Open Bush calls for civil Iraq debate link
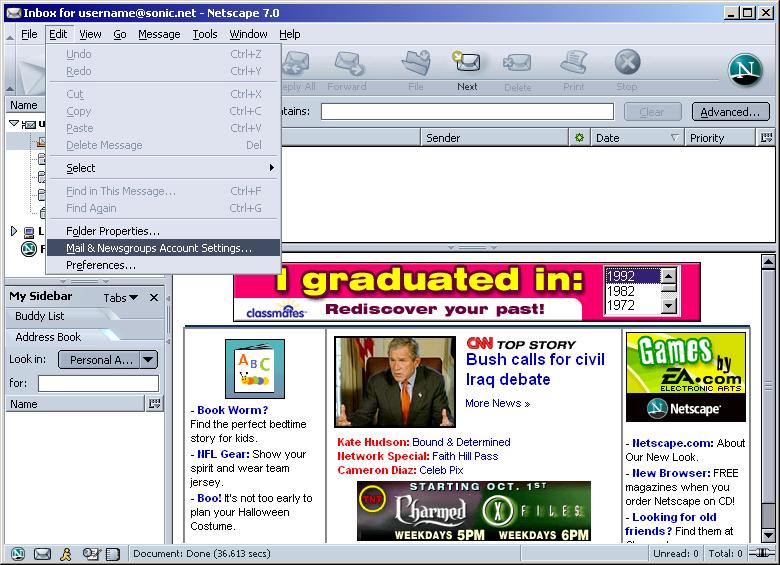The image size is (780, 565). point(535,369)
